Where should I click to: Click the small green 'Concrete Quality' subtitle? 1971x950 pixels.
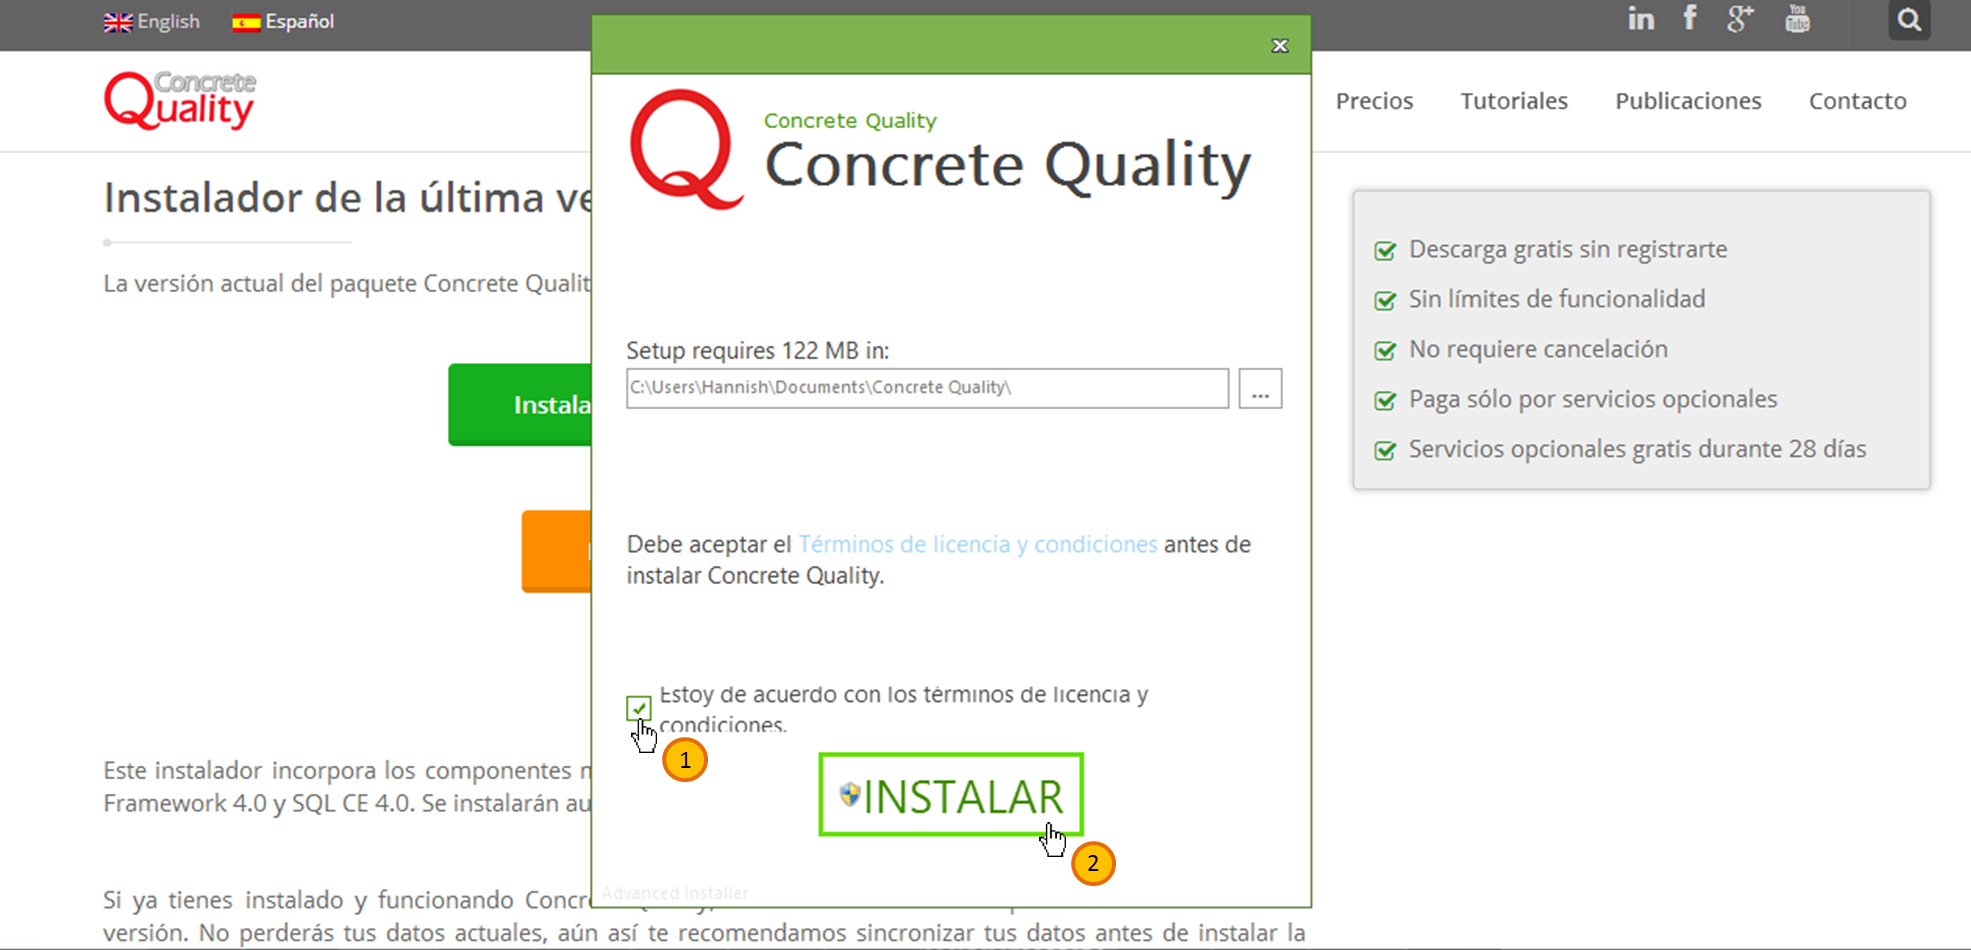[850, 121]
